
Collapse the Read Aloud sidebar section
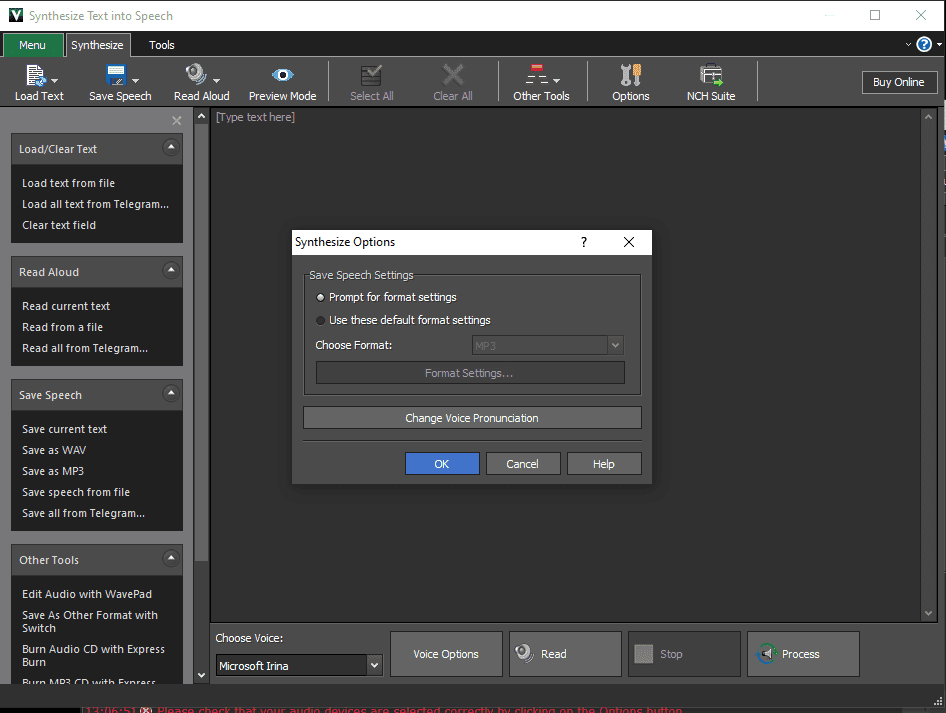click(x=171, y=270)
